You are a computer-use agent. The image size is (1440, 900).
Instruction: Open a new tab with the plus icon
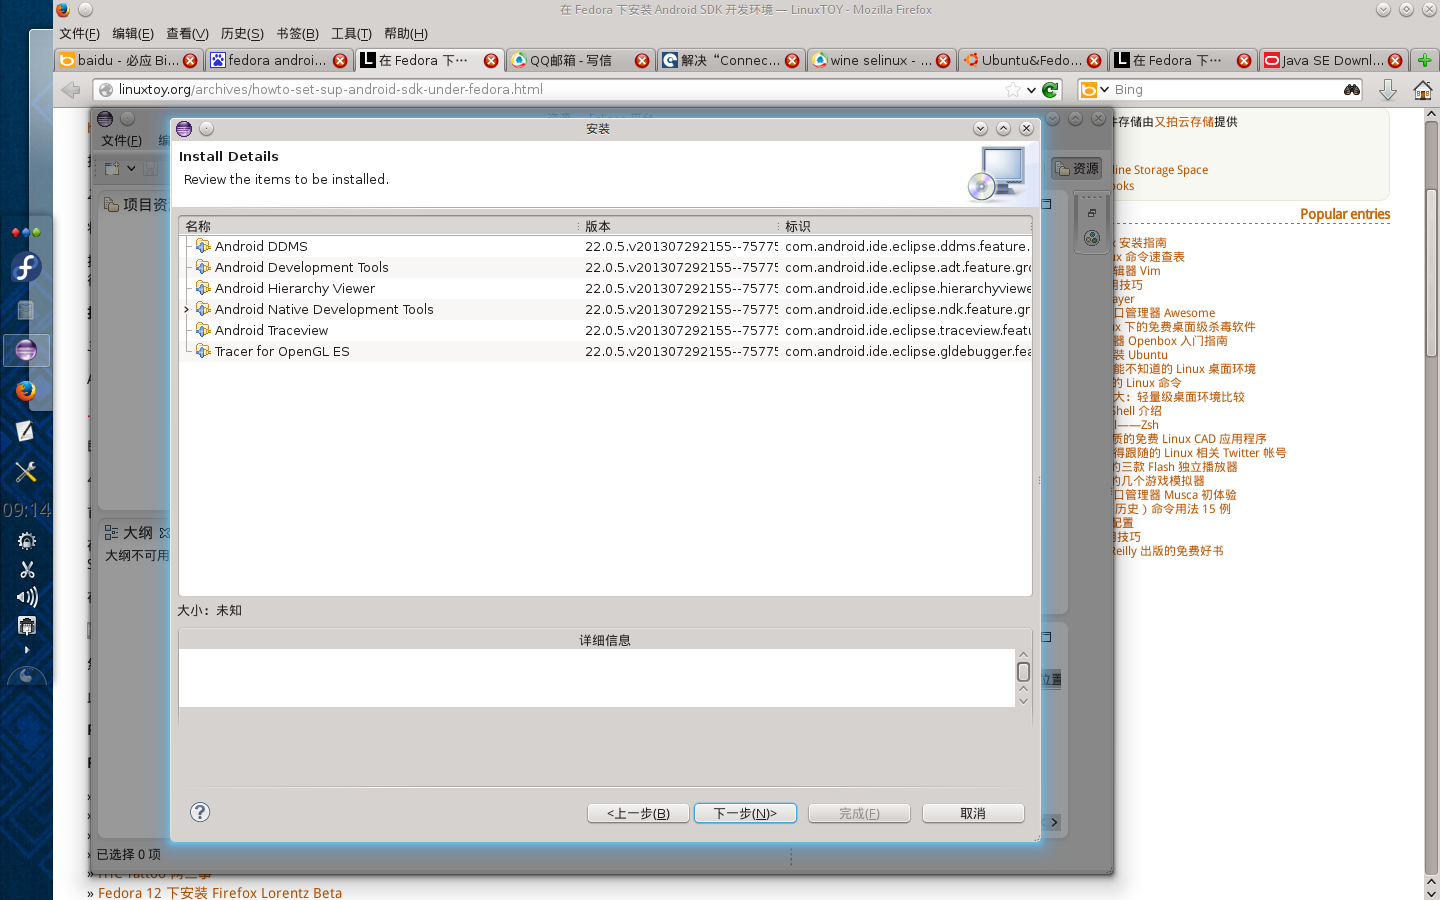[1424, 60]
